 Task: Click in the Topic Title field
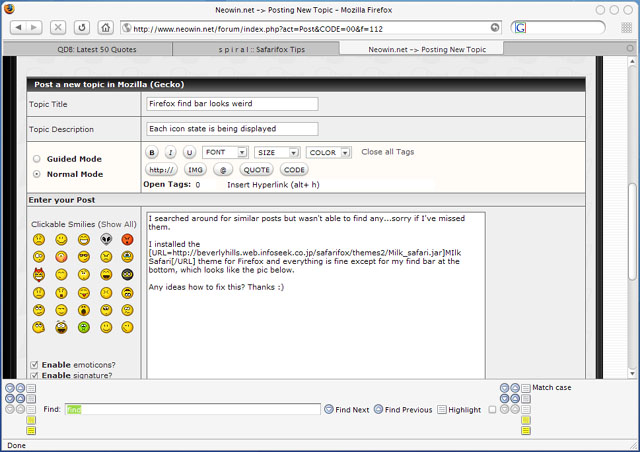point(232,104)
